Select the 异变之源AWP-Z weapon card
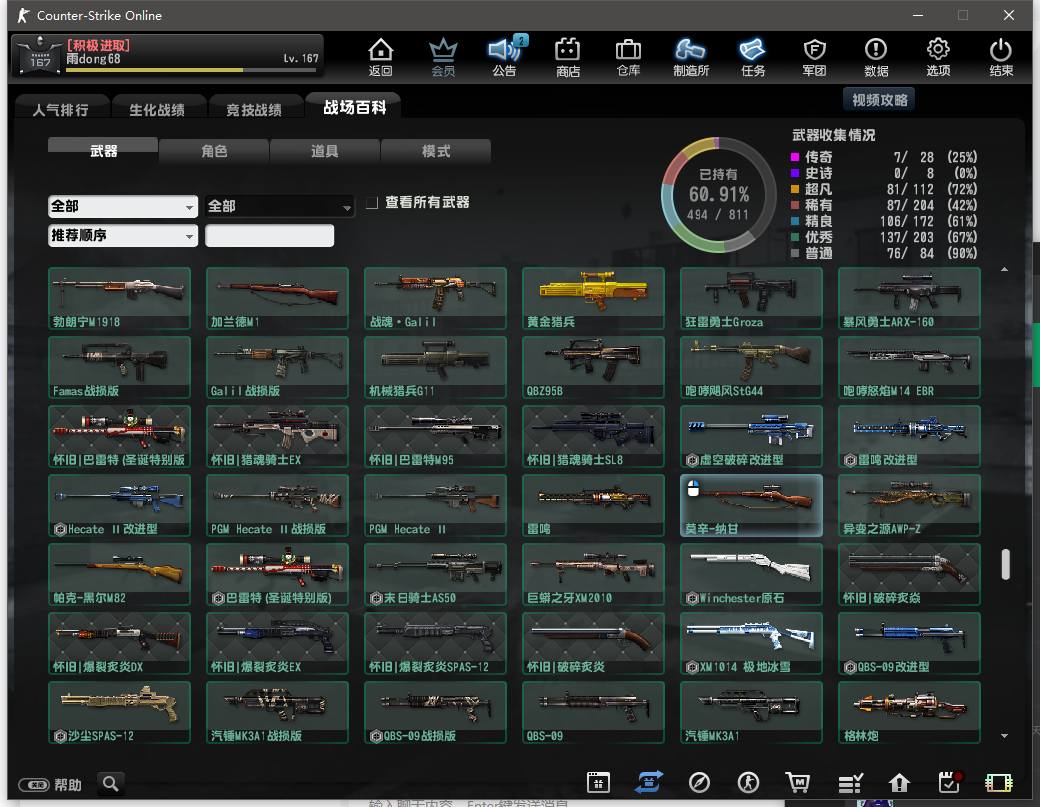The image size is (1040, 807). click(x=909, y=505)
